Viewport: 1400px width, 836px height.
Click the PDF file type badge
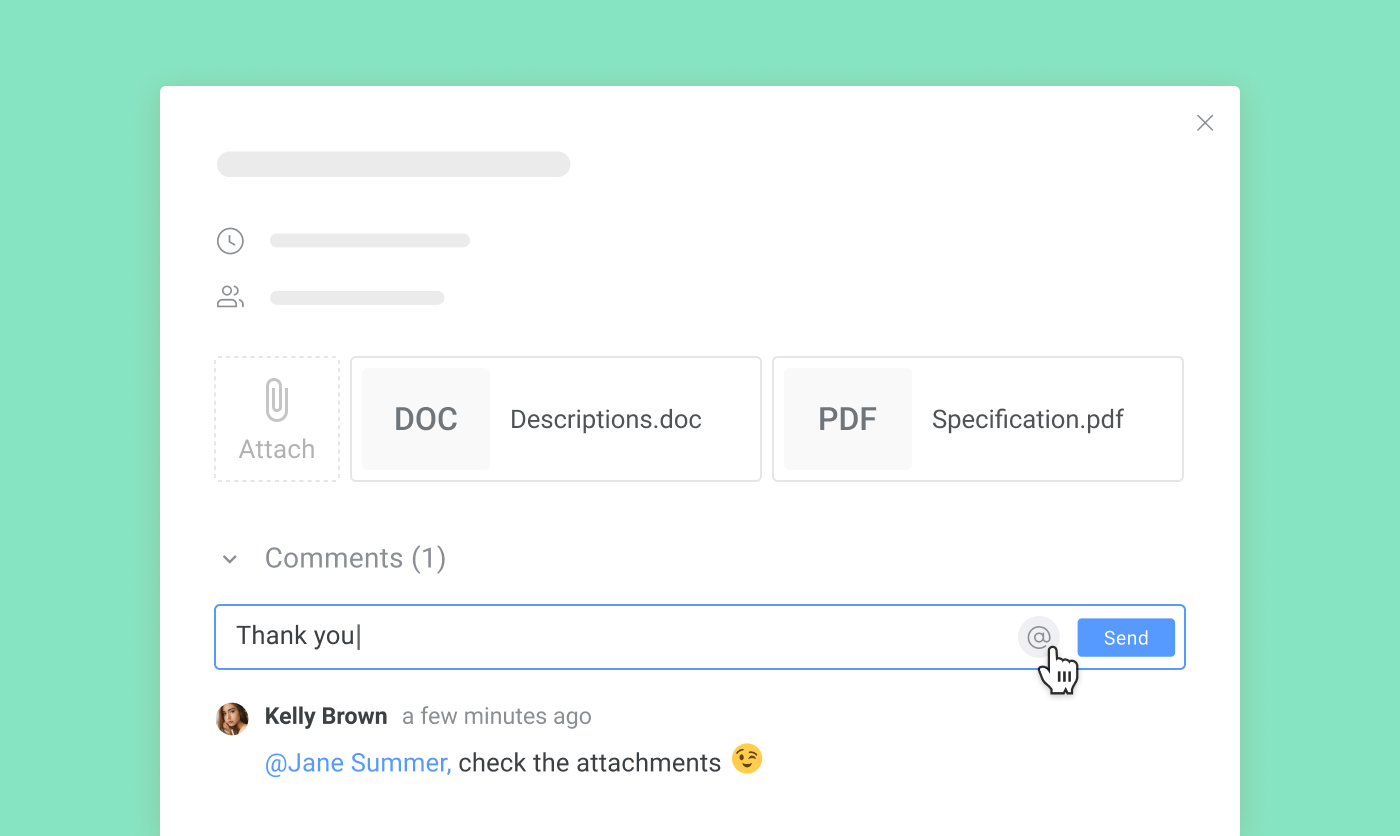coord(847,419)
